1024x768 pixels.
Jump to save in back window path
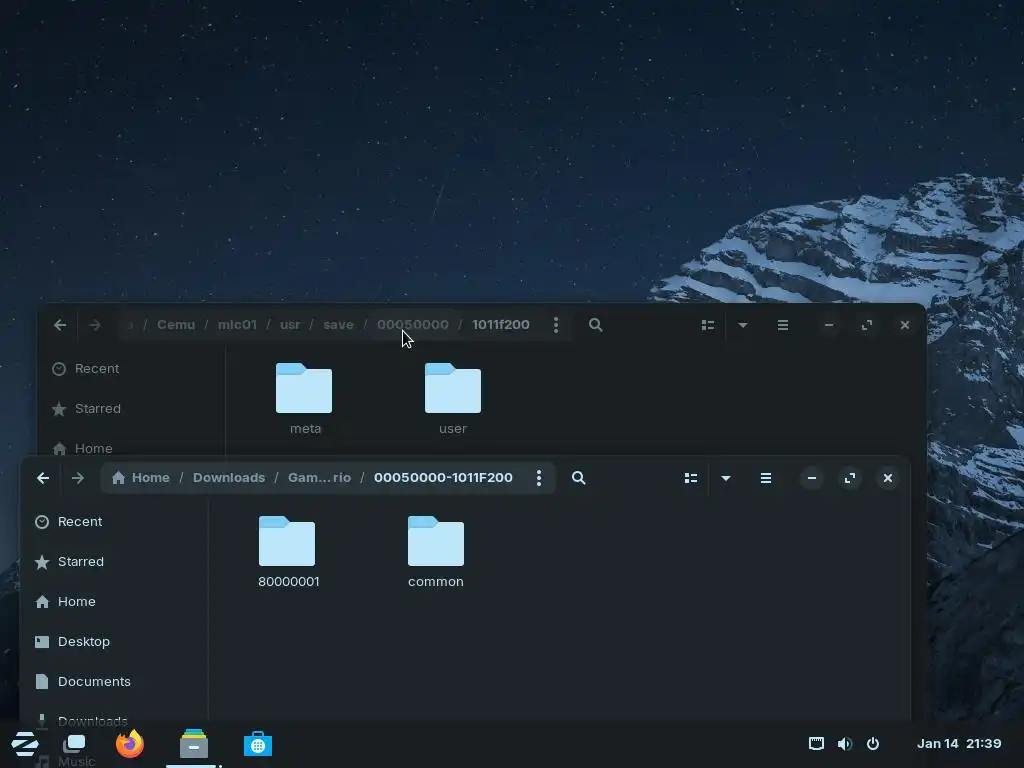click(x=338, y=325)
